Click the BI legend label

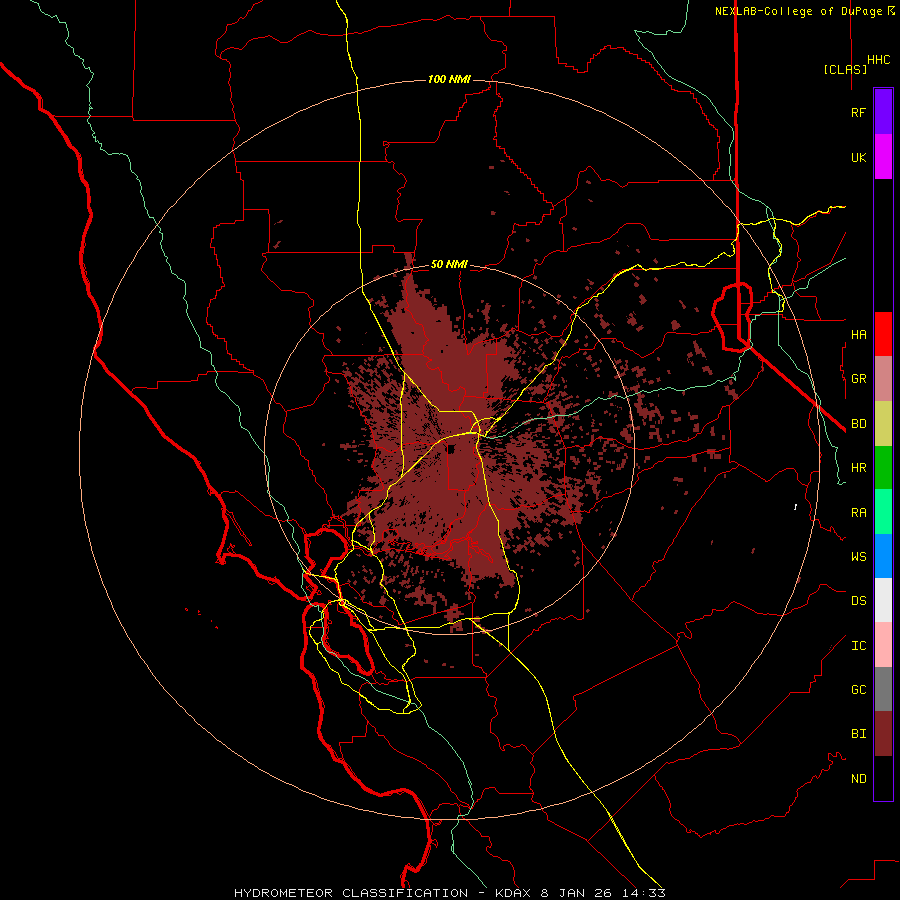(x=858, y=734)
